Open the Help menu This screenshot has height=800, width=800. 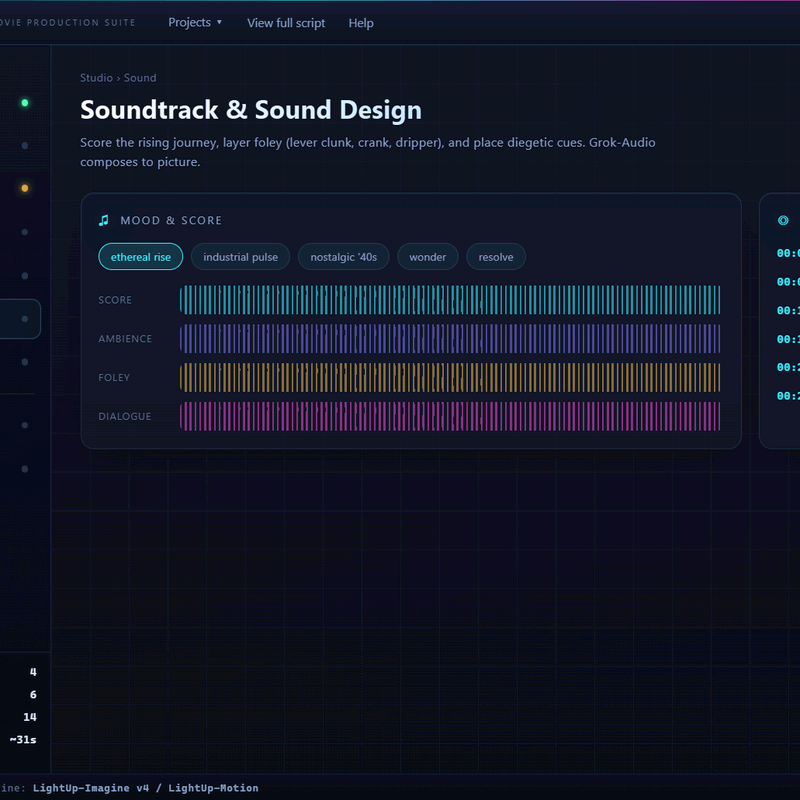click(361, 23)
